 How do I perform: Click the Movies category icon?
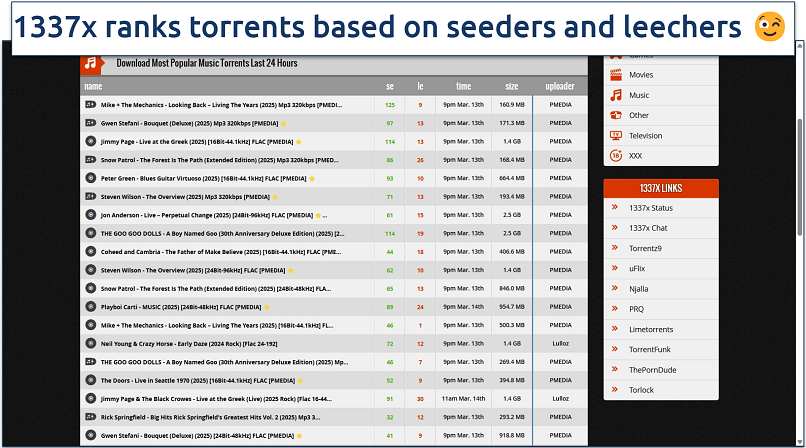[x=616, y=75]
